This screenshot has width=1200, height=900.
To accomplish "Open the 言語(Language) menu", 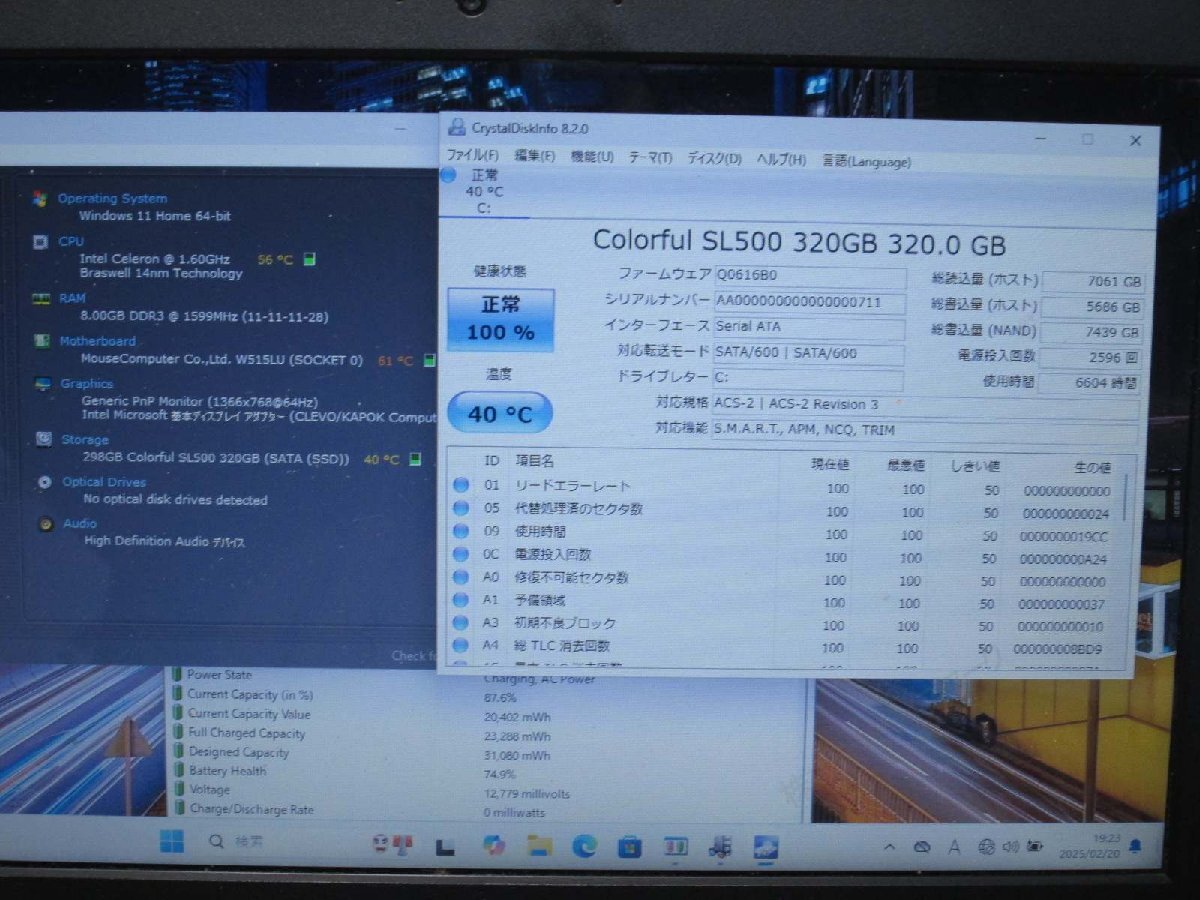I will click(x=866, y=161).
